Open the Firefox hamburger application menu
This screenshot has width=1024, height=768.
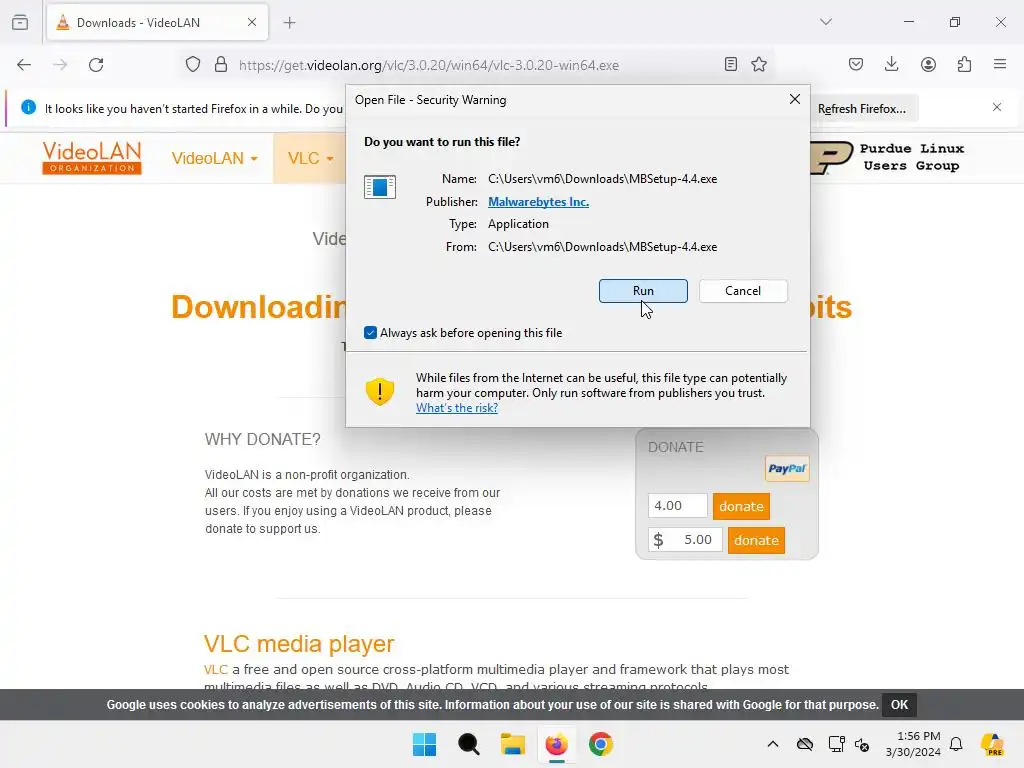tap(1000, 64)
